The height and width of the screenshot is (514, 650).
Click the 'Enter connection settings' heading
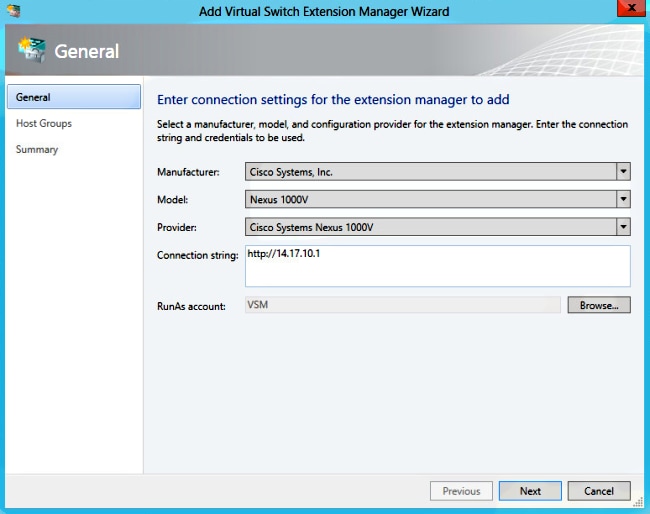(x=333, y=100)
